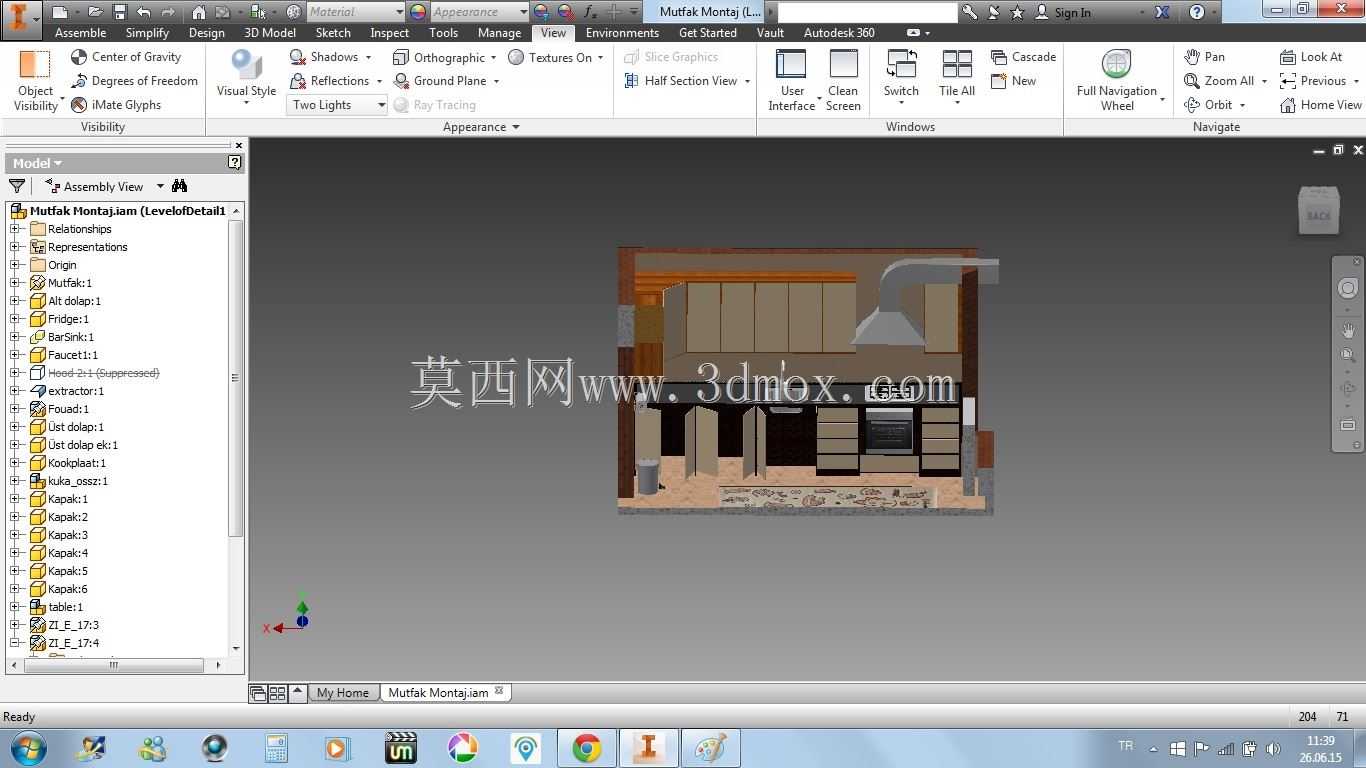Click the taskbar volume icon
Viewport: 1366px width, 768px height.
pyautogui.click(x=1273, y=748)
